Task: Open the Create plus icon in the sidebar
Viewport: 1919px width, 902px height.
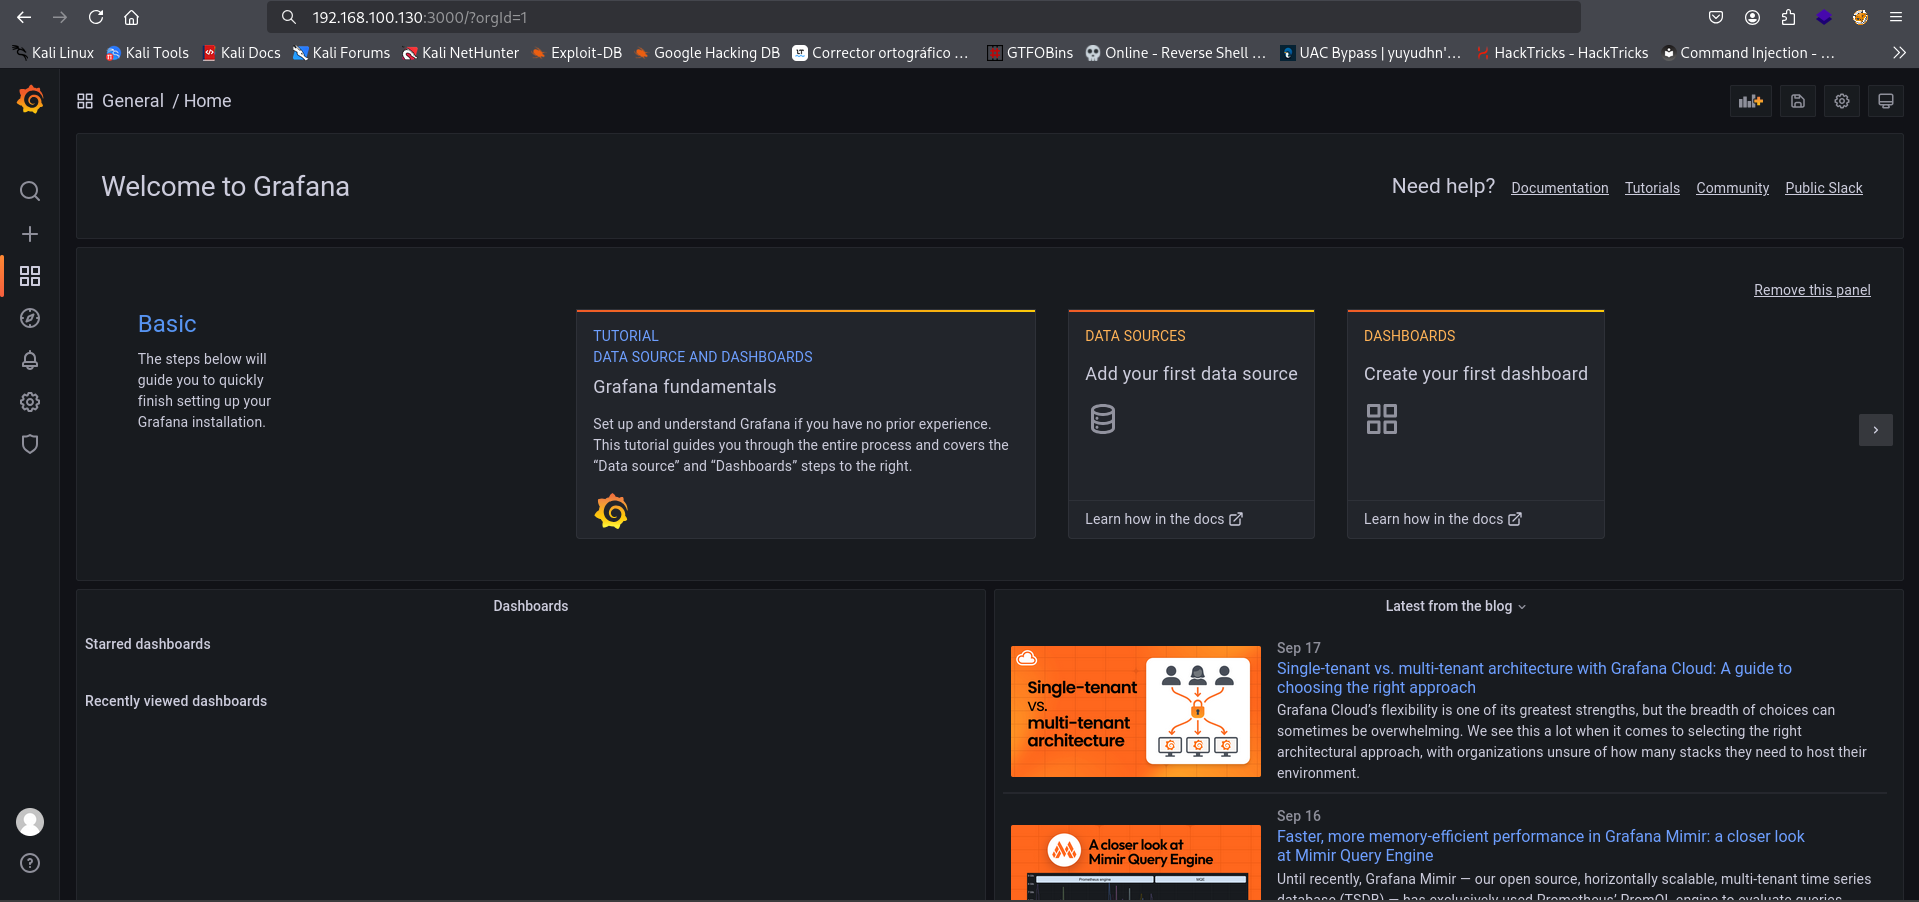Action: click(x=30, y=234)
